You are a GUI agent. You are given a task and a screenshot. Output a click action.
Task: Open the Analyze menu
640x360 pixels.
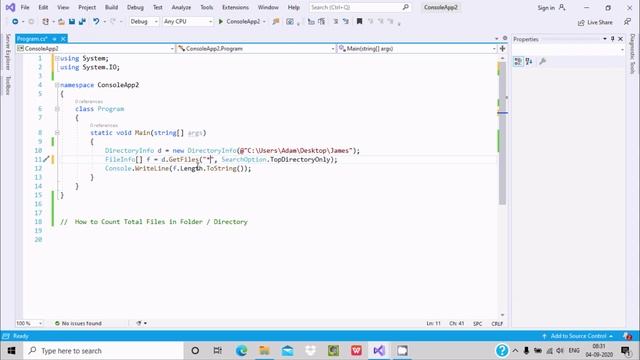tap(181, 7)
